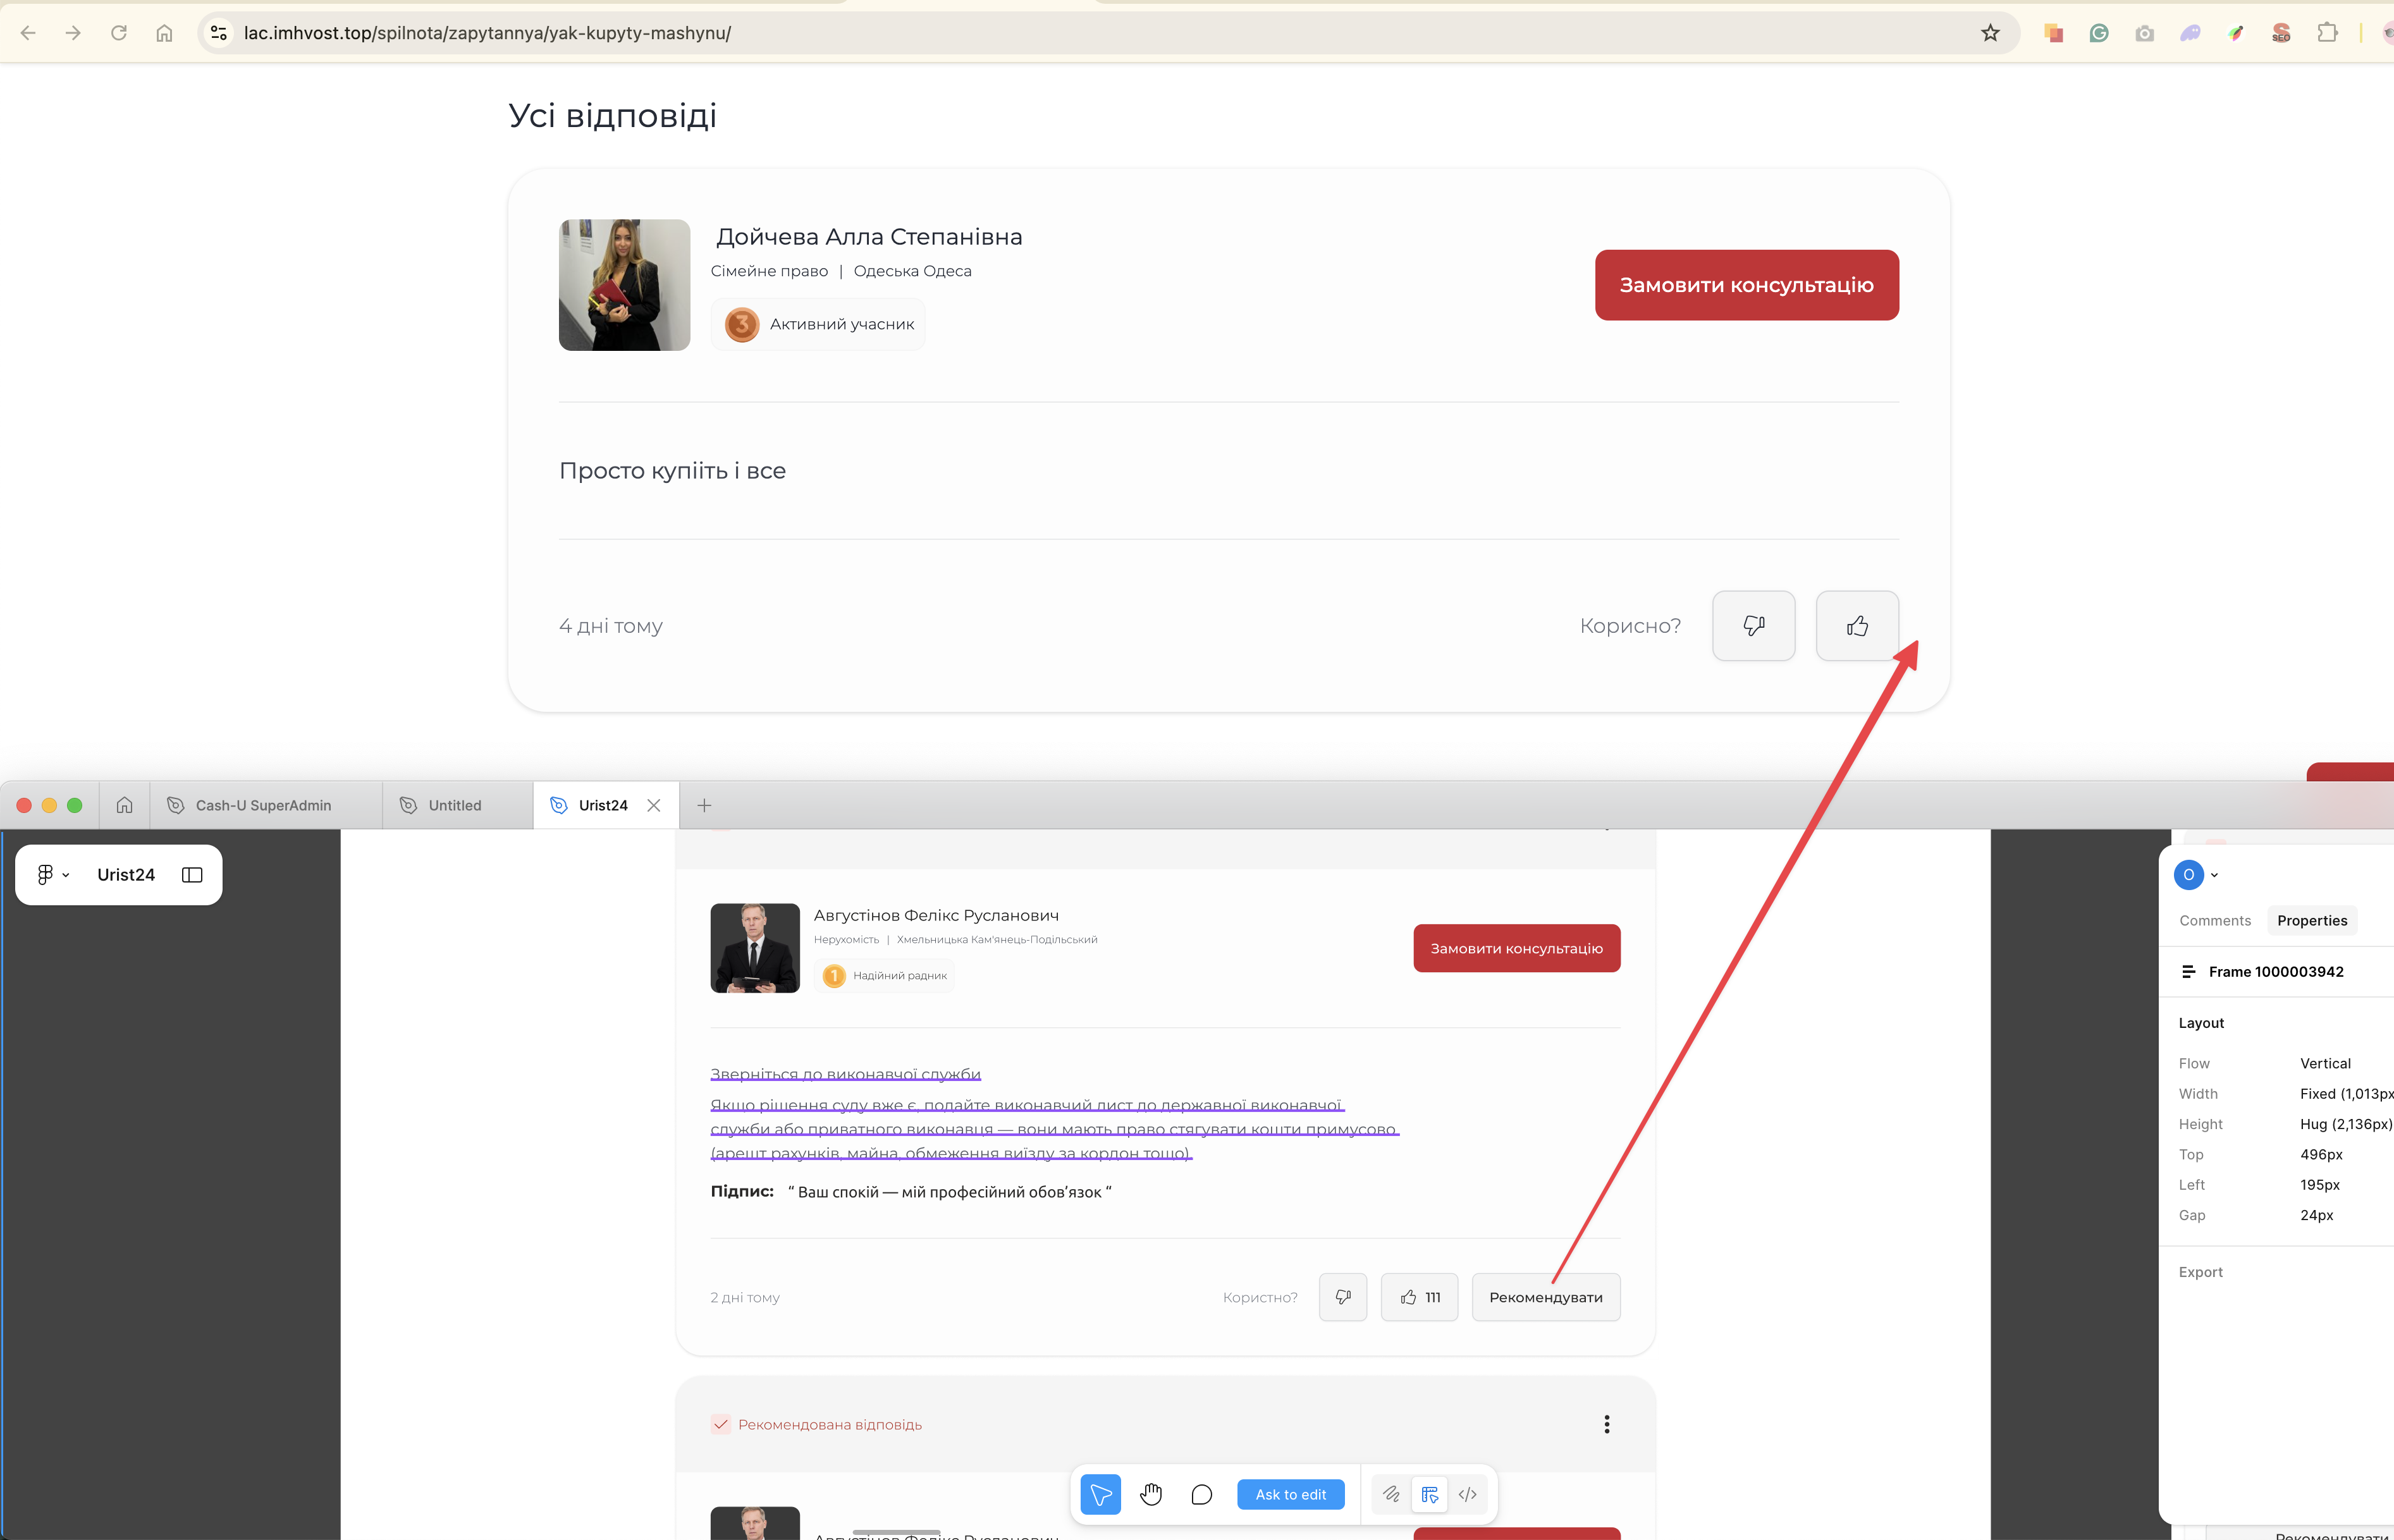Switch to Draw mode squiggle icon
This screenshot has height=1540, width=2394.
pyautogui.click(x=1391, y=1494)
